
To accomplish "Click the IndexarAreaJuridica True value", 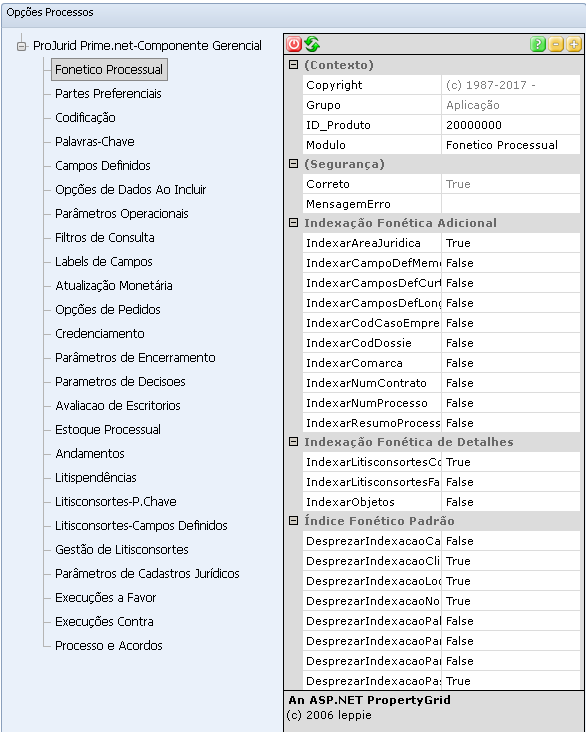I will pos(510,243).
